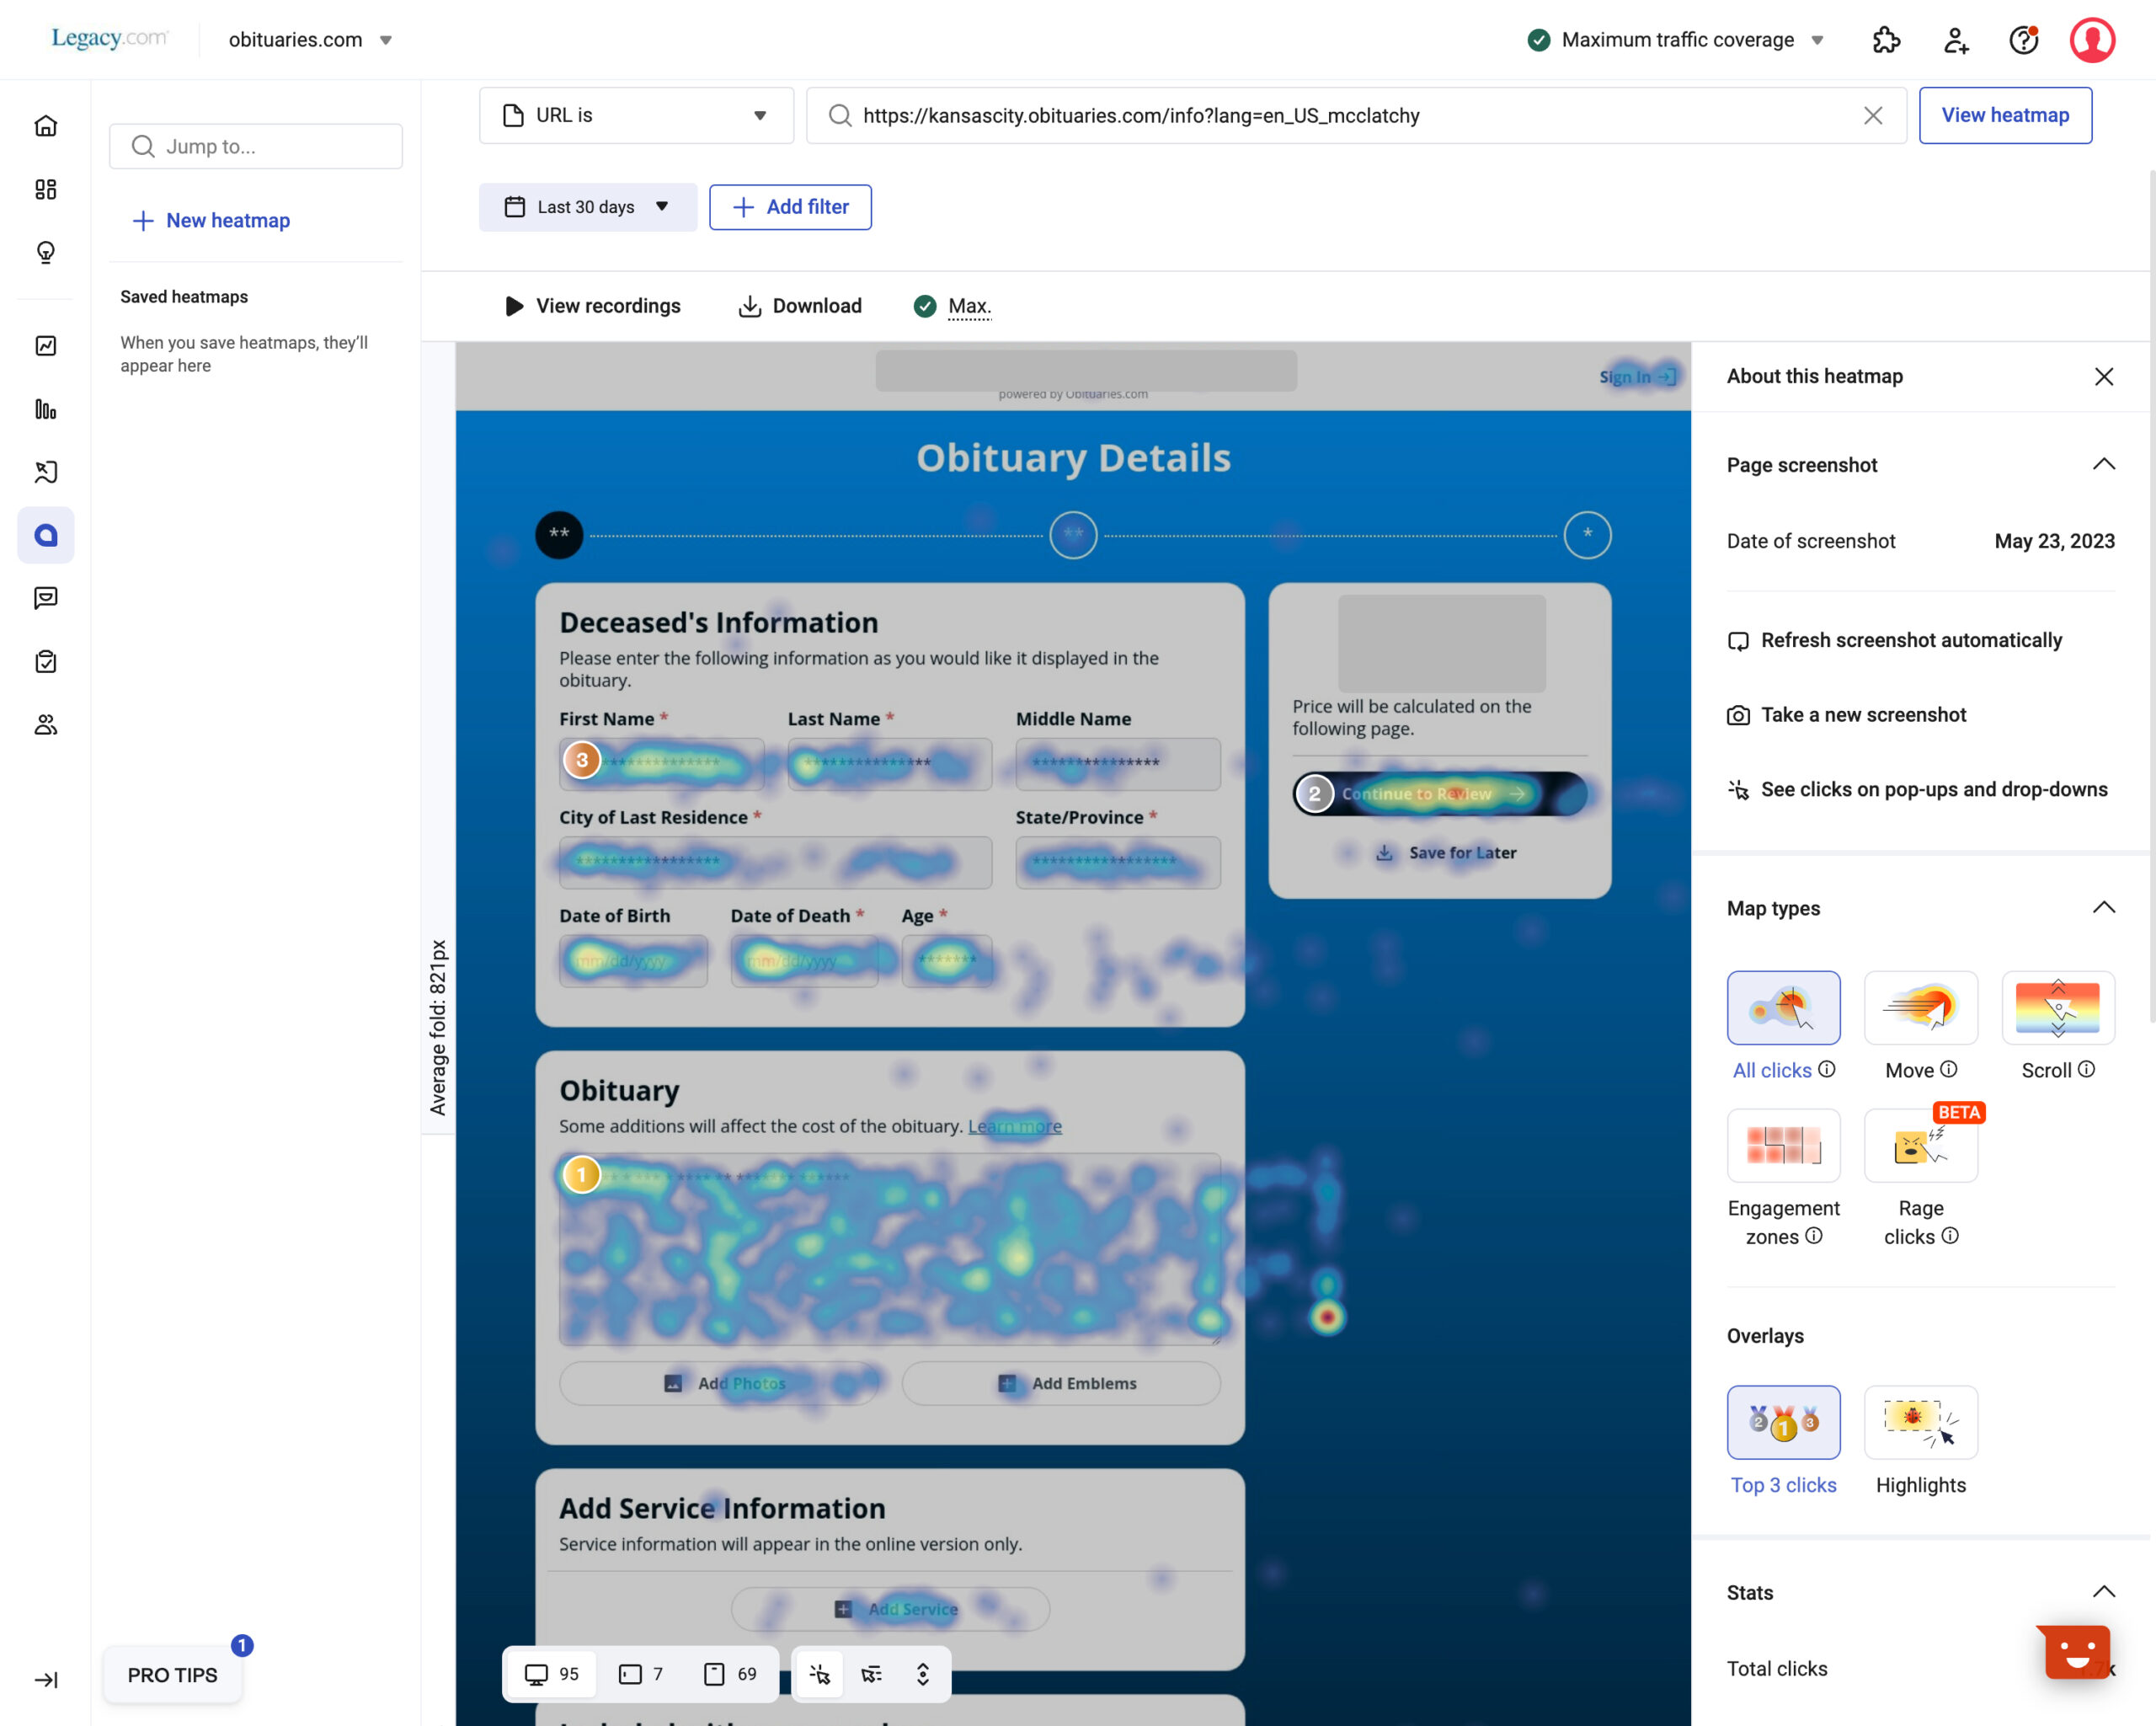Viewport: 2156px width, 1726px height.
Task: Open the obituaries.com site dropdown
Action: coord(310,40)
